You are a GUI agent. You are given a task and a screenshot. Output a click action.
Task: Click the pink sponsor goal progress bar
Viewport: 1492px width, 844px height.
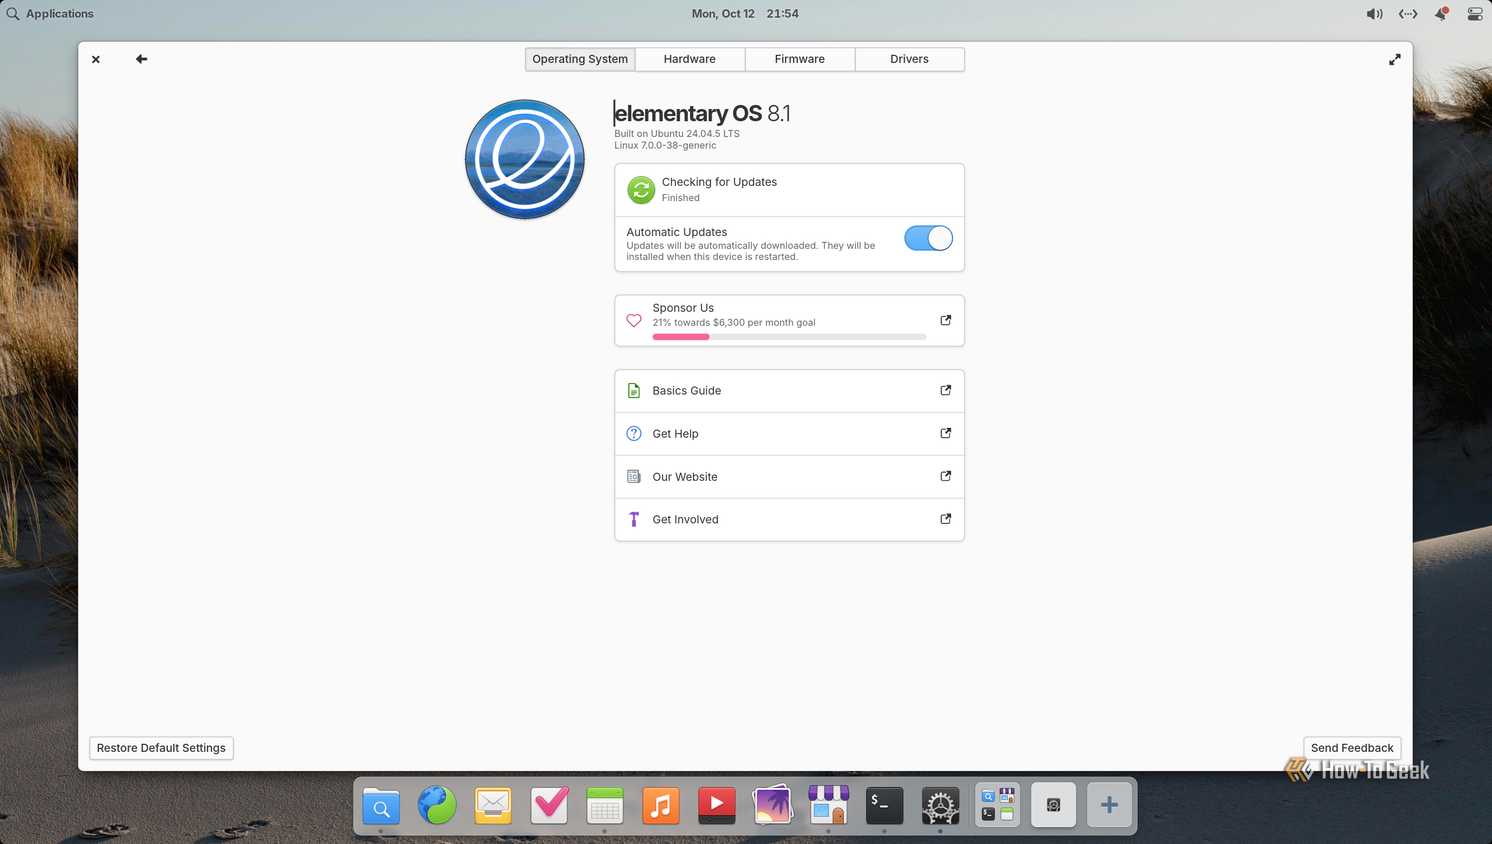pos(789,337)
